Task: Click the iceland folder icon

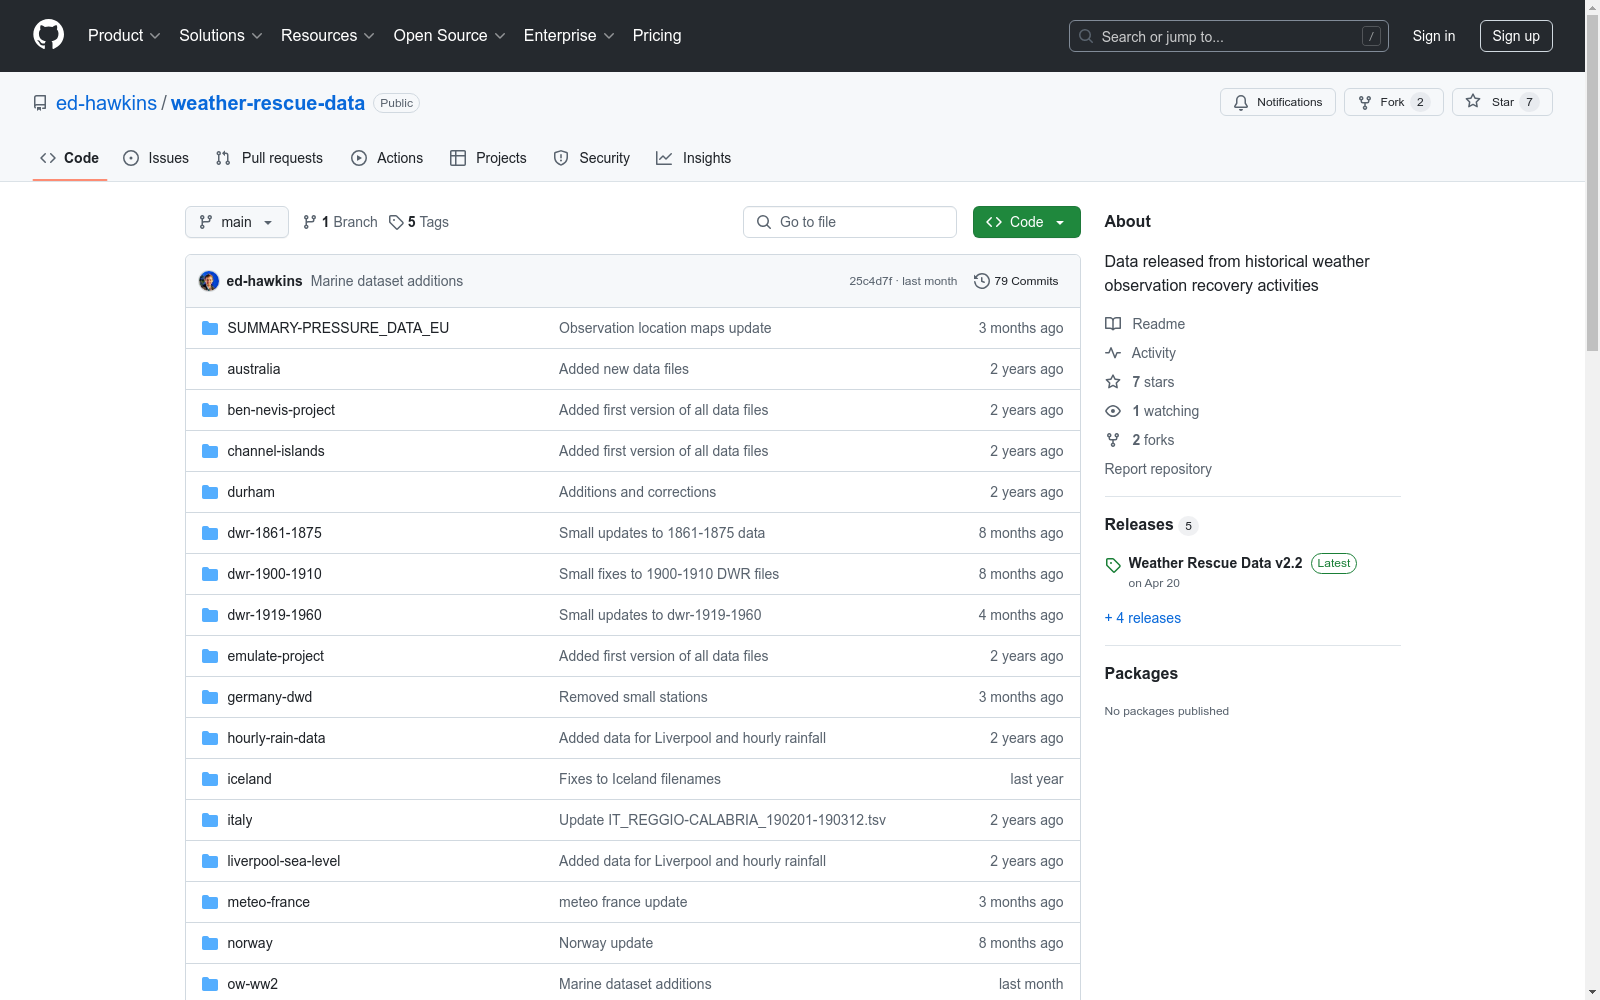Action: (210, 779)
